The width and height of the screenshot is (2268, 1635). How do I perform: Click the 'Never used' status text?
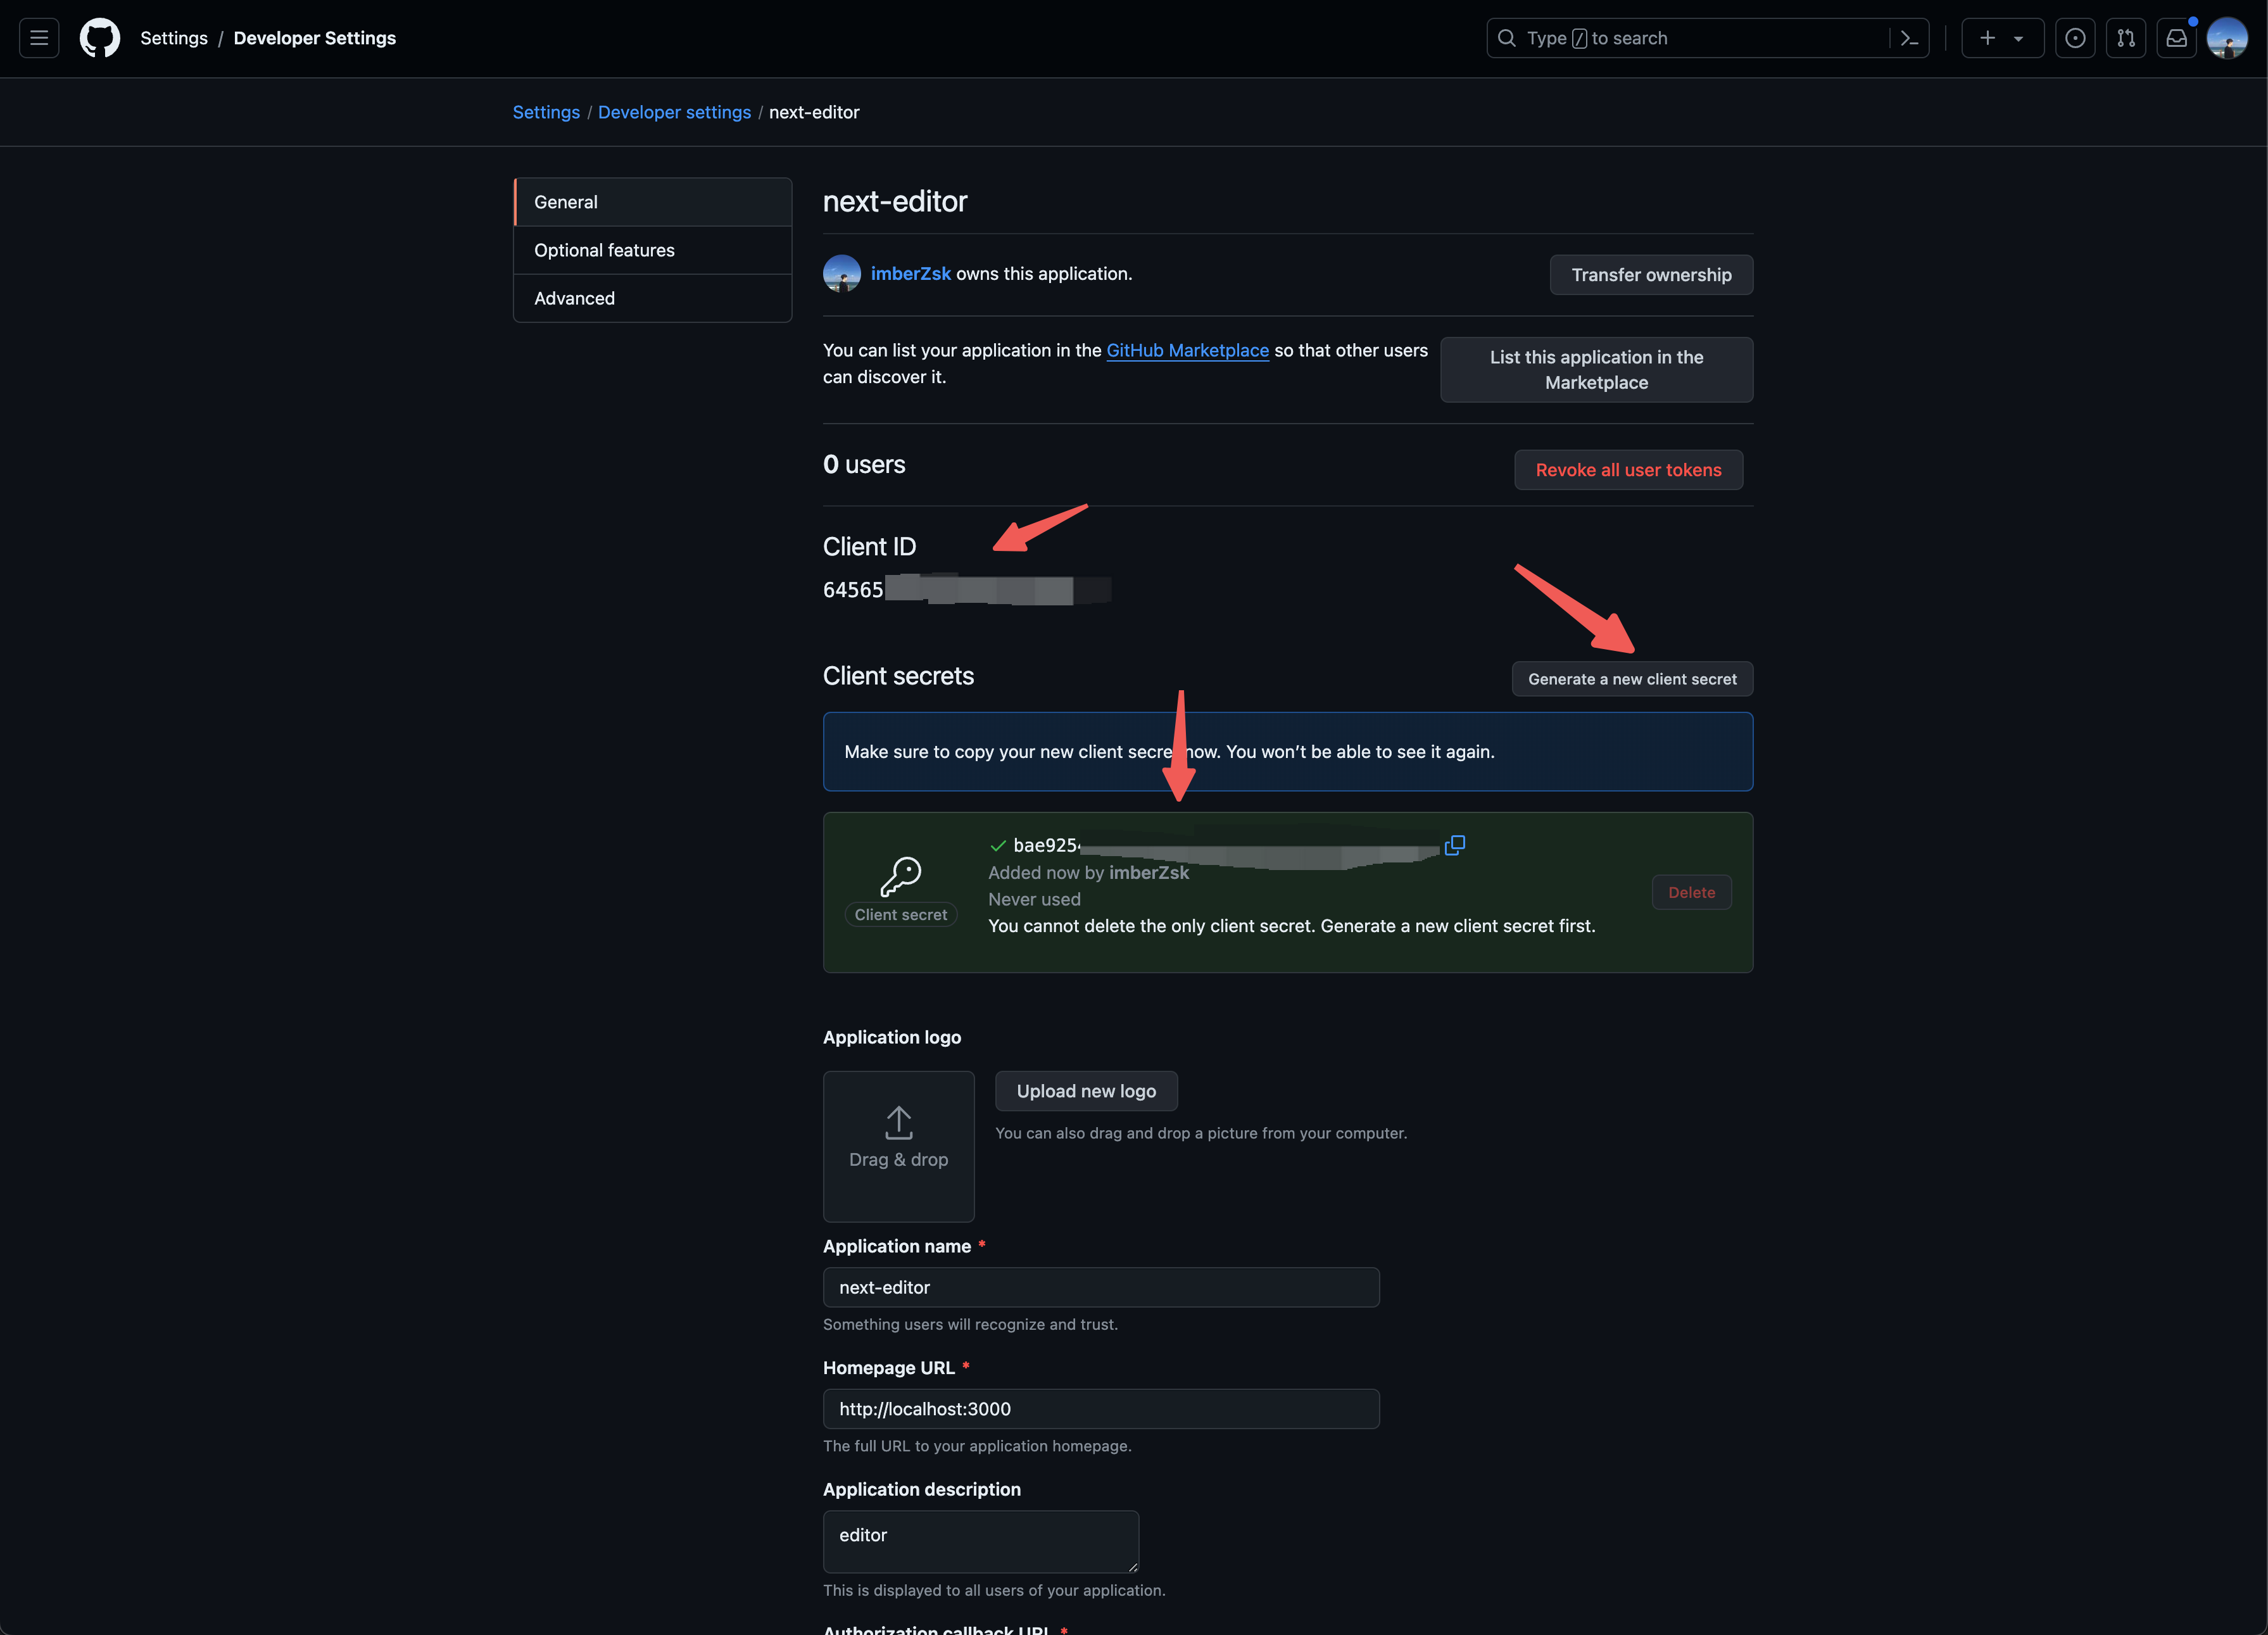(x=1034, y=899)
